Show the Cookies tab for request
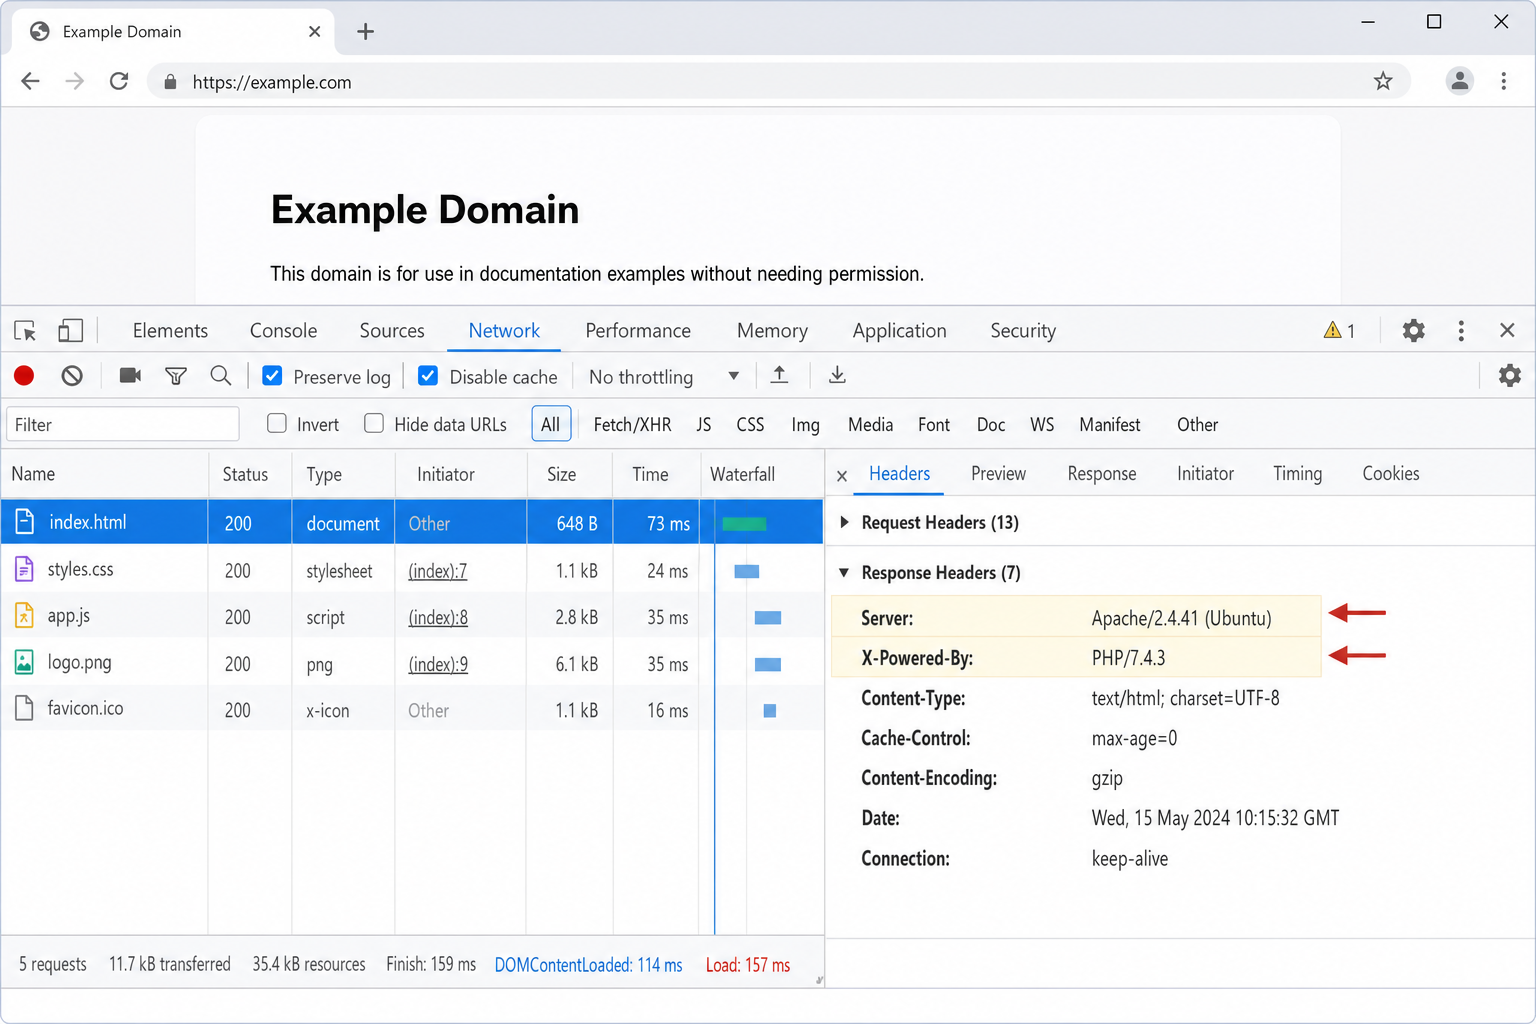Viewport: 1536px width, 1024px height. click(1390, 474)
